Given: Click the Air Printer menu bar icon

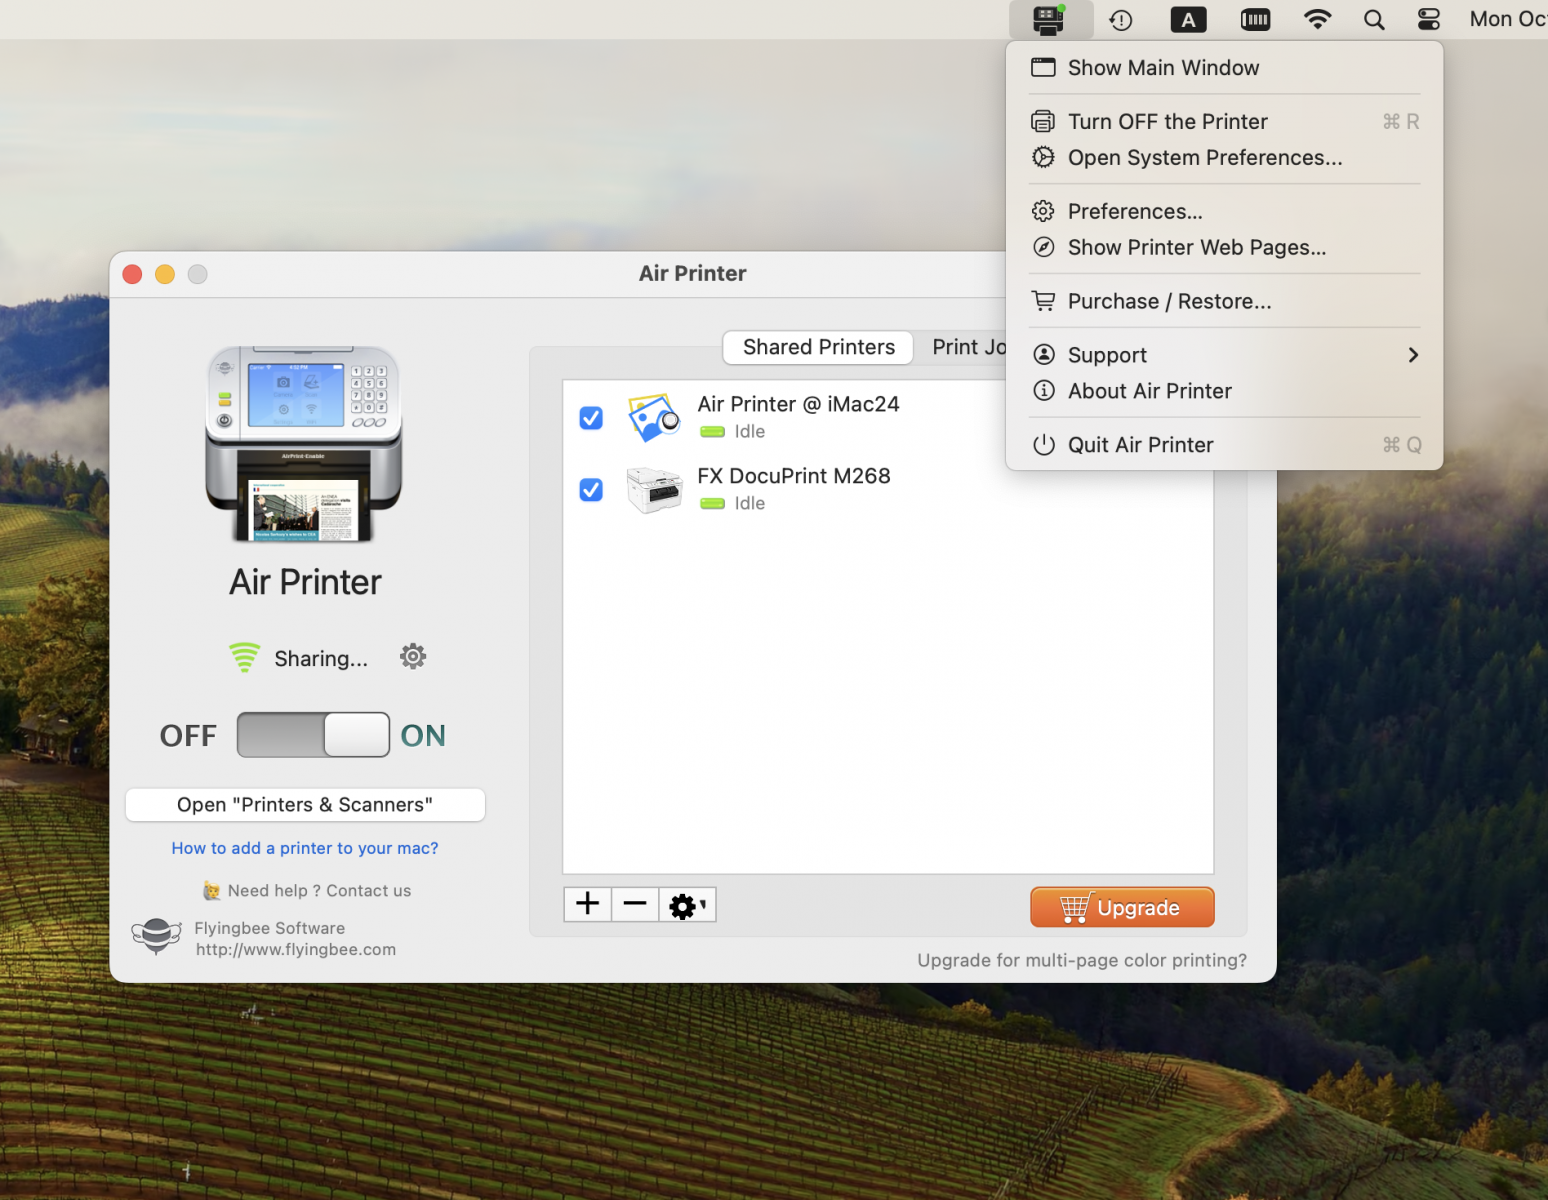Looking at the screenshot, I should [x=1049, y=19].
